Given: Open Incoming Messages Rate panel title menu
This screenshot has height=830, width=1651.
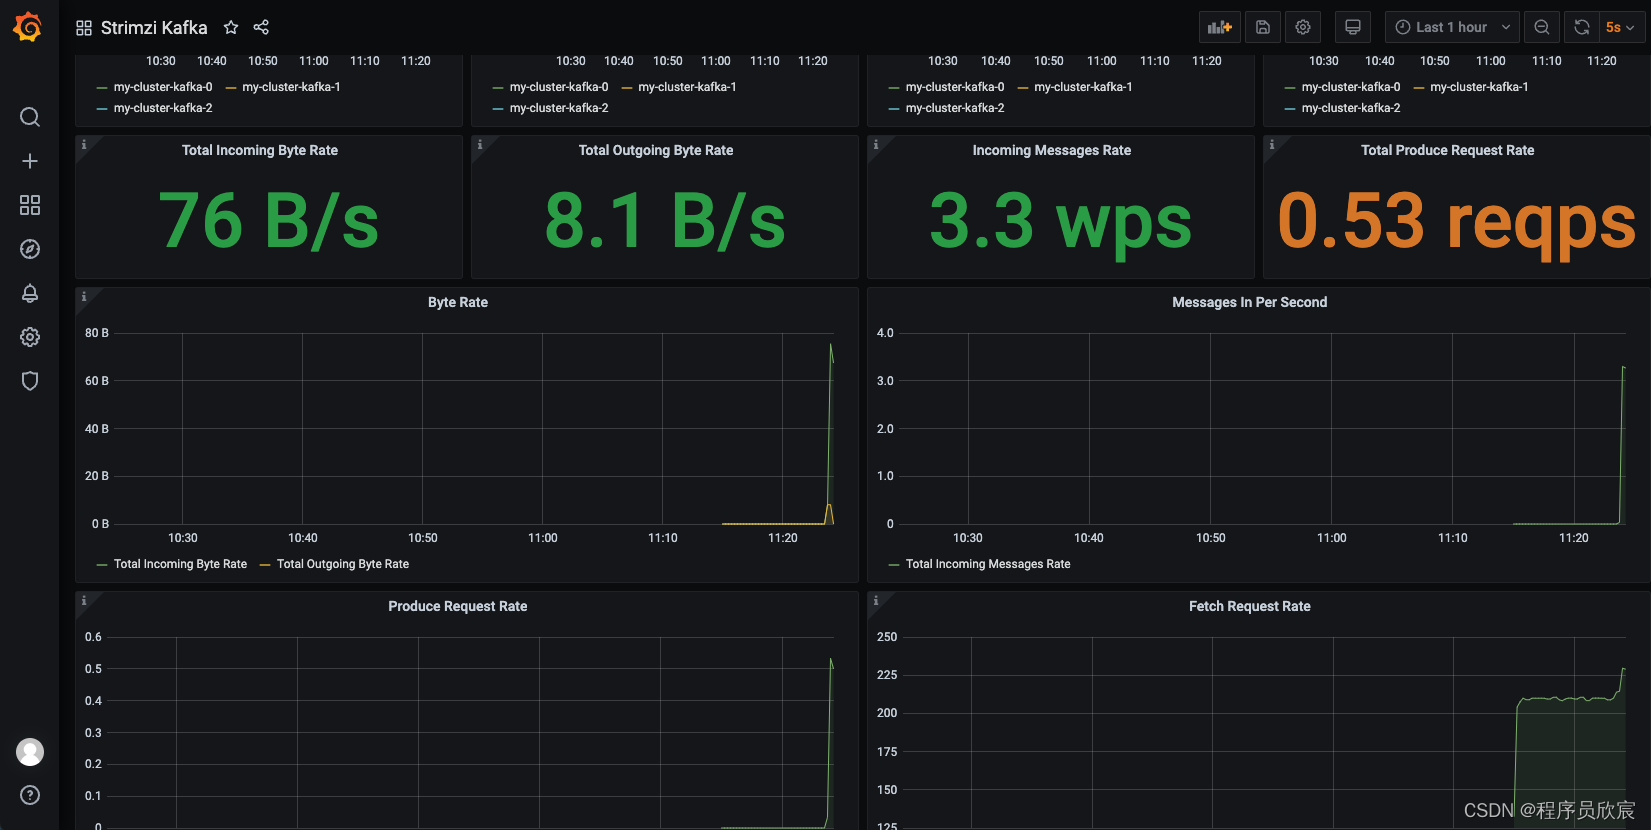Looking at the screenshot, I should point(1052,150).
